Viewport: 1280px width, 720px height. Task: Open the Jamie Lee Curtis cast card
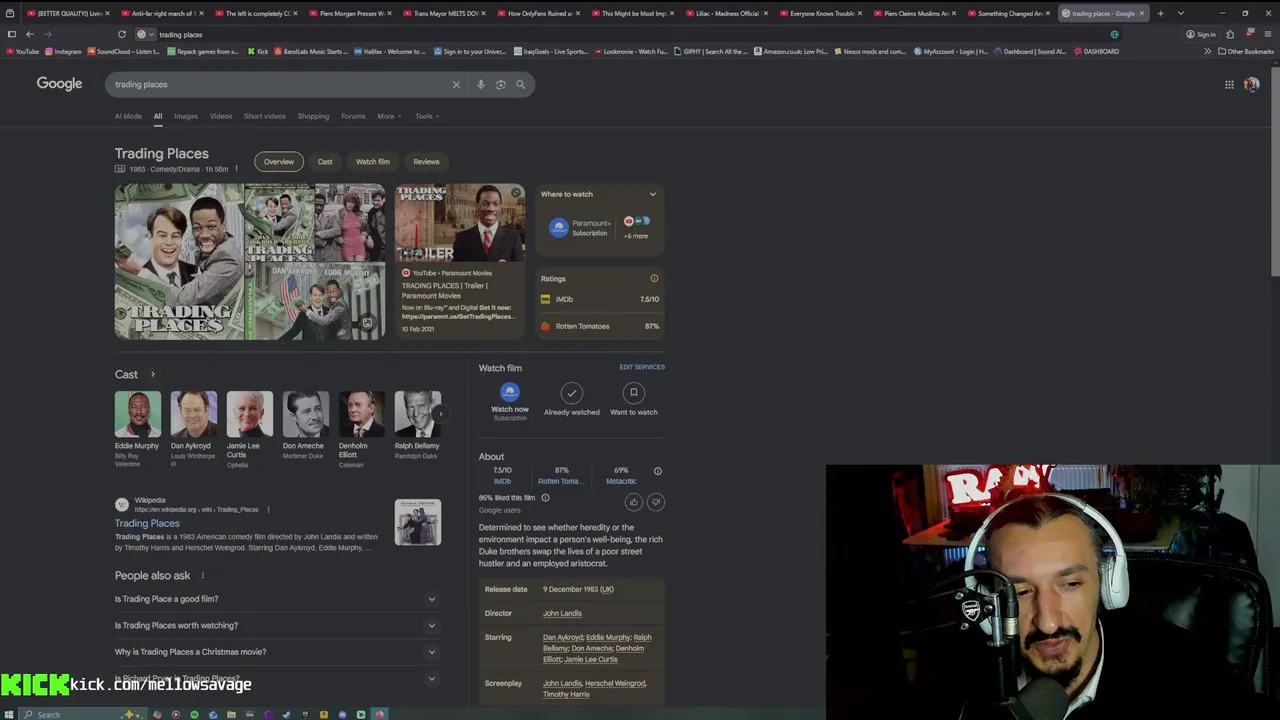click(x=249, y=429)
